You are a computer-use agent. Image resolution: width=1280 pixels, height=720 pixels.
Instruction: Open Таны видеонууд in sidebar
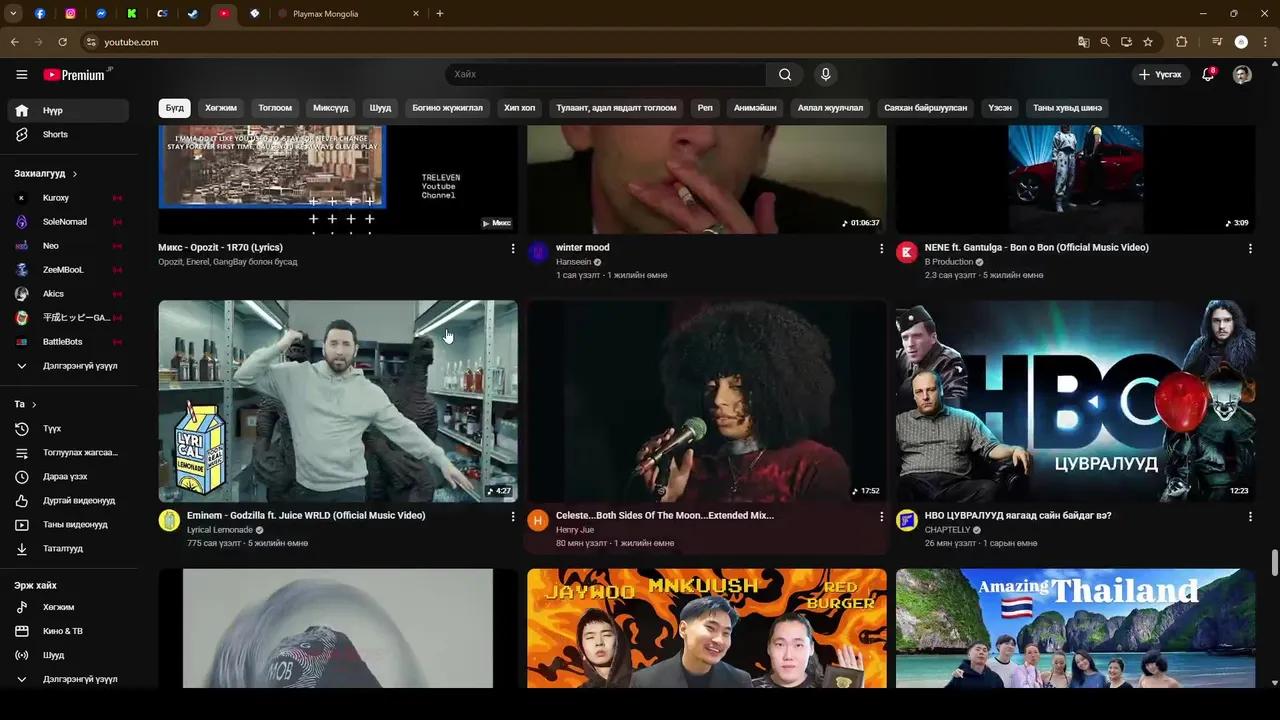[68, 525]
